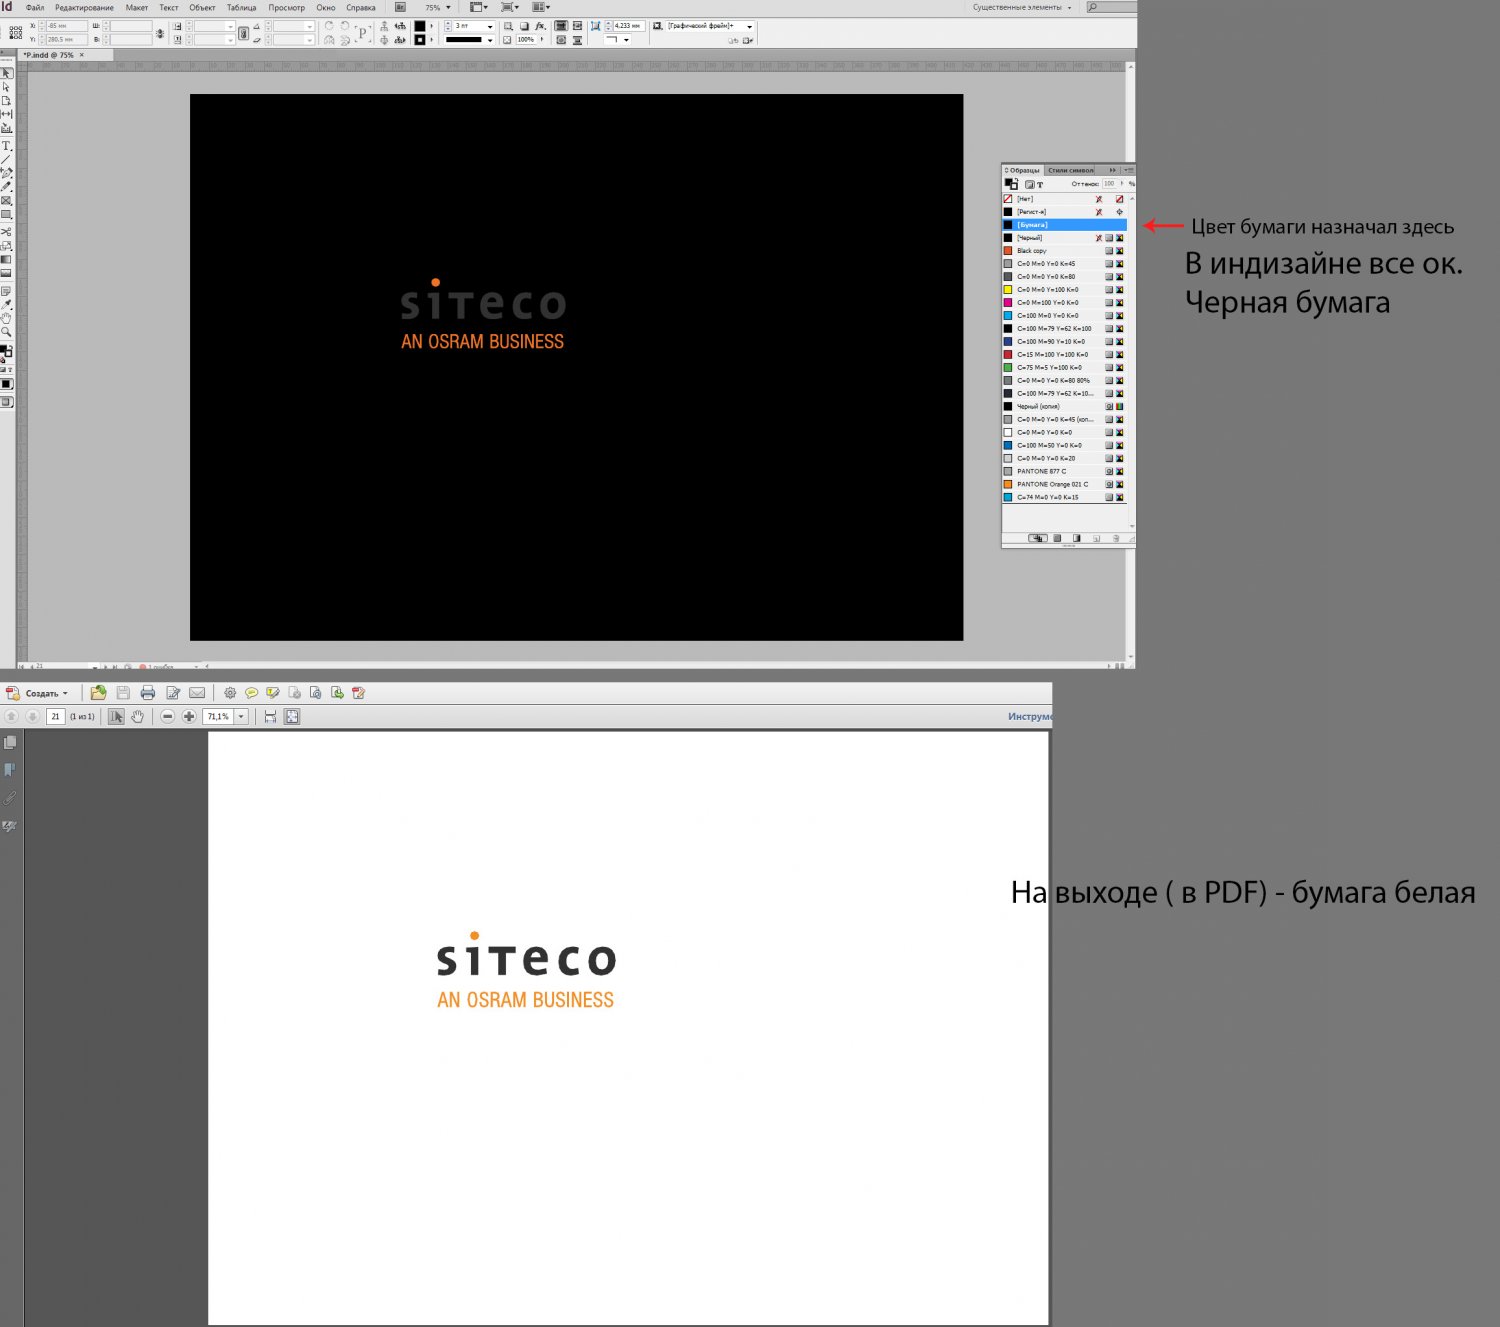The width and height of the screenshot is (1500, 1327).
Task: Click the X position field in control bar
Action: [x=66, y=26]
